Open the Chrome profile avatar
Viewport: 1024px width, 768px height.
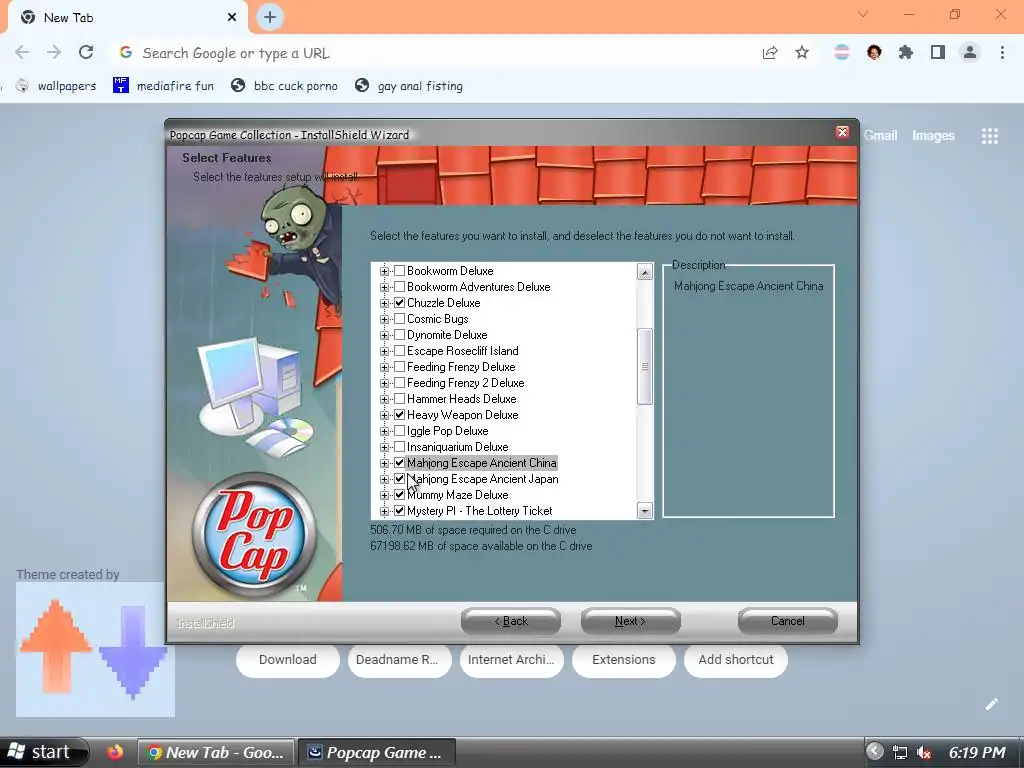point(970,53)
